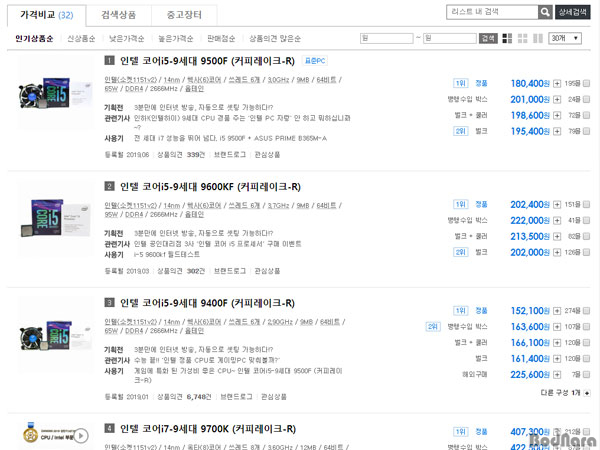Screen dimensions: 600x450
Task: Open 브랜드로그 for the 9500F
Action: tap(230, 155)
